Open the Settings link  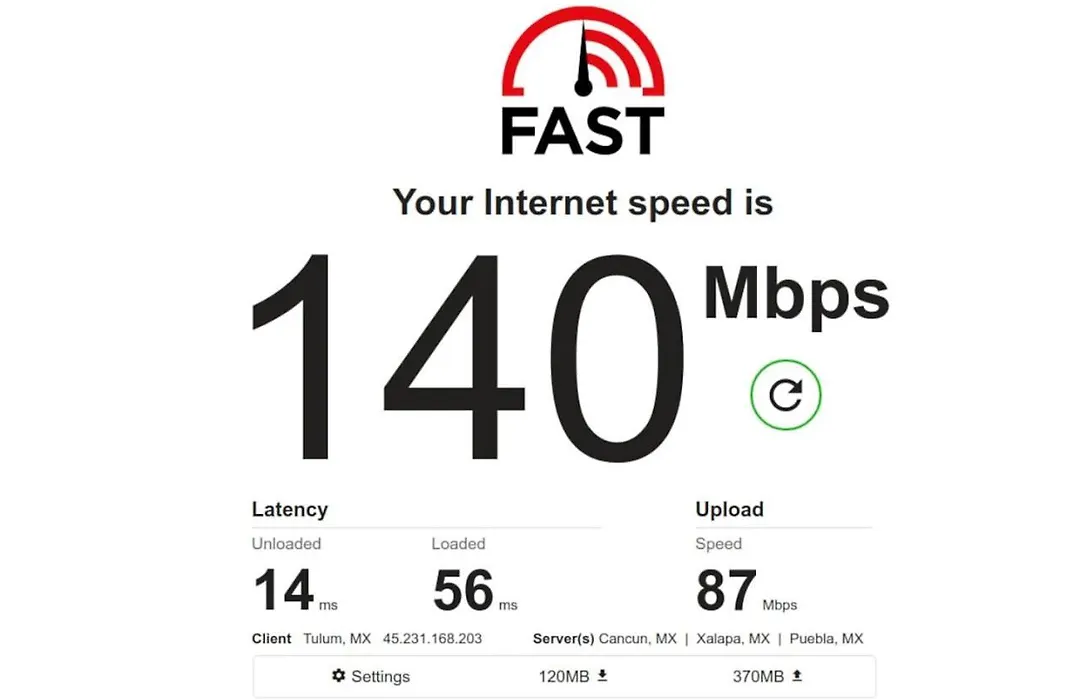click(x=371, y=676)
